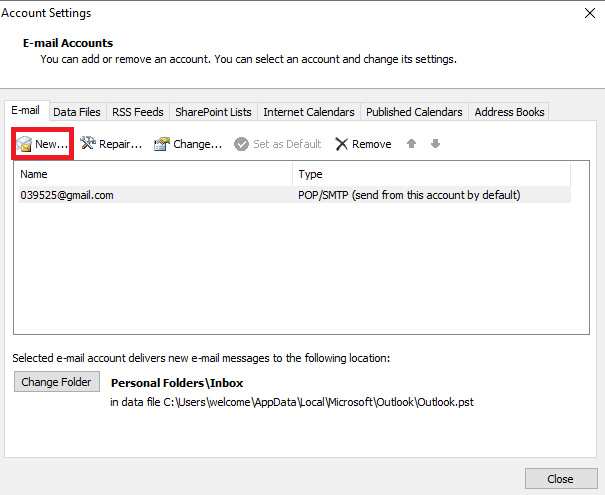The image size is (605, 495).
Task: Click the Repair tools icon
Action: (88, 144)
